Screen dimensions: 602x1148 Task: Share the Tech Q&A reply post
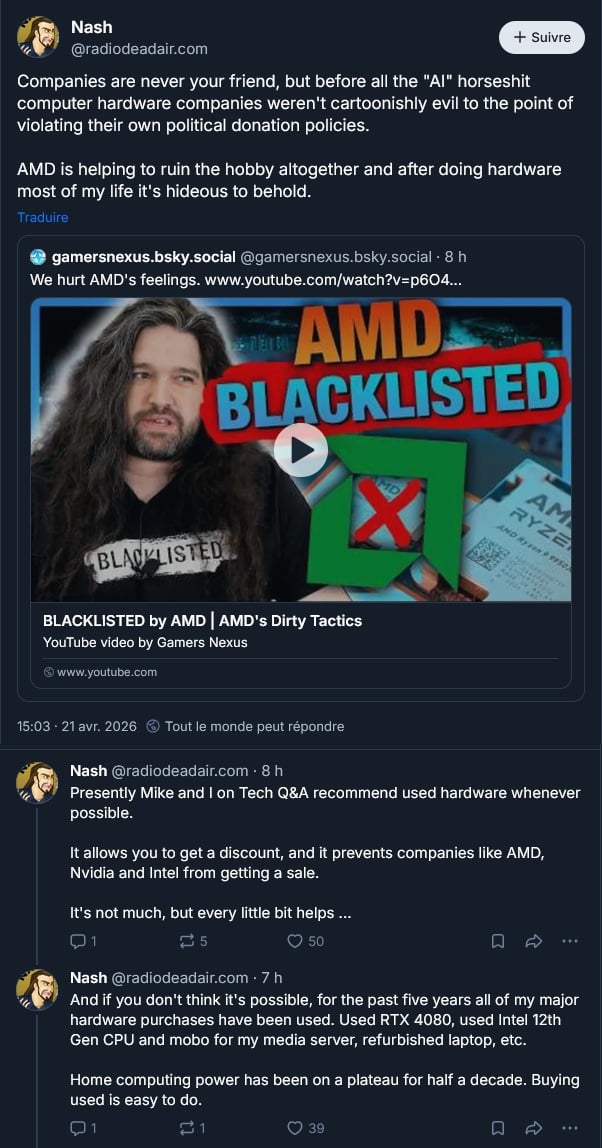pos(533,942)
